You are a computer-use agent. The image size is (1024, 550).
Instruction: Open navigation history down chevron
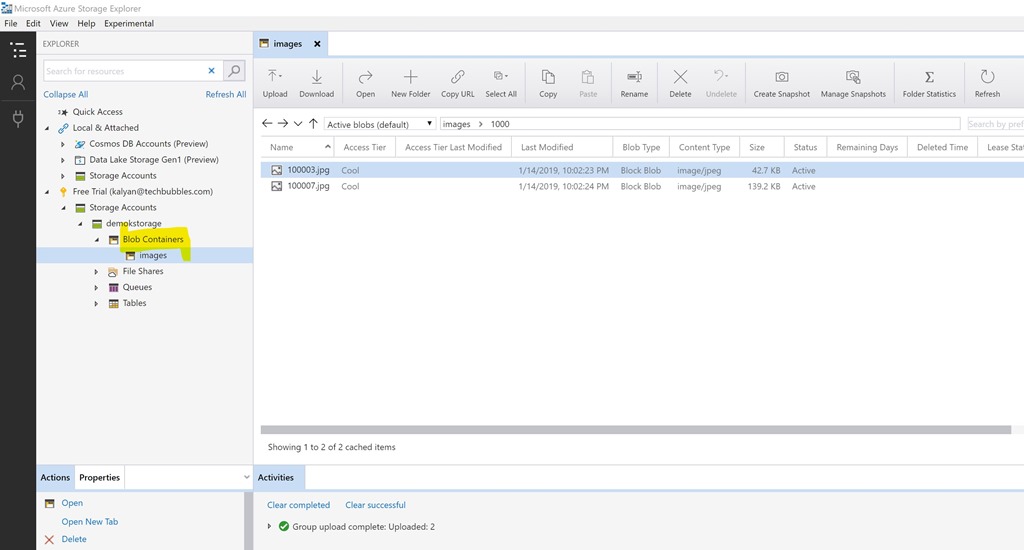tap(298, 124)
